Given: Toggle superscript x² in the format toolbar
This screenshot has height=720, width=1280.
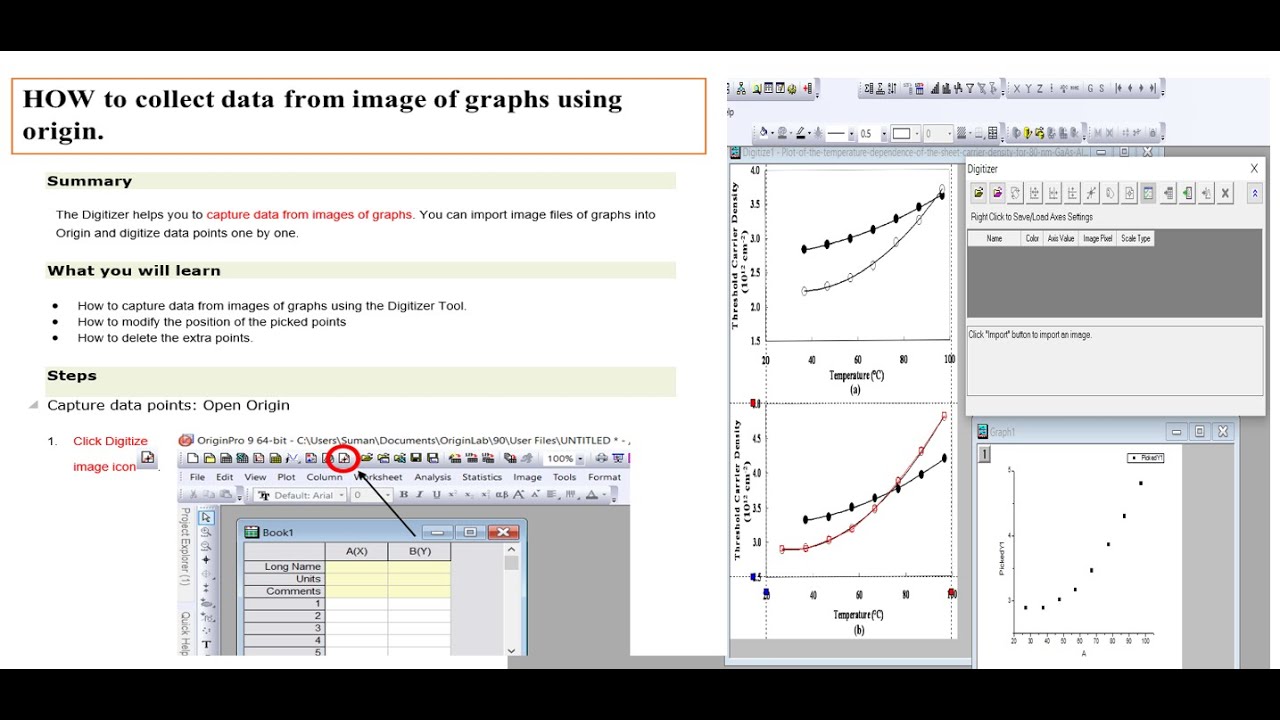Looking at the screenshot, I should pos(452,495).
